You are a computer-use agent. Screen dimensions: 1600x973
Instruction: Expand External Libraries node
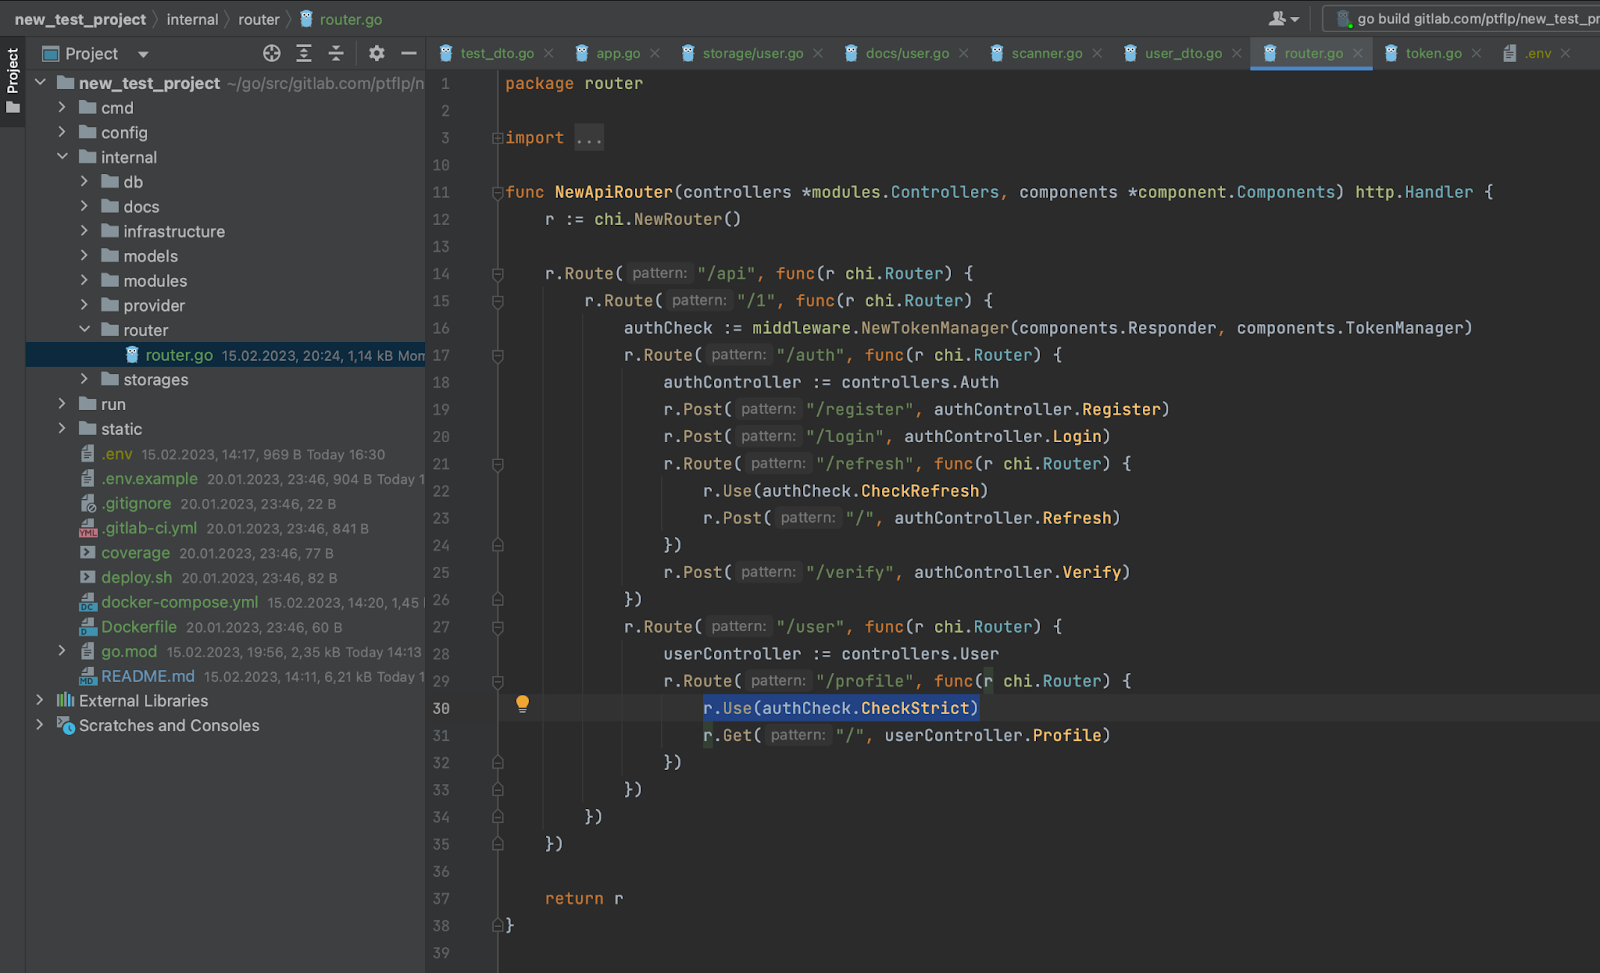tap(40, 700)
